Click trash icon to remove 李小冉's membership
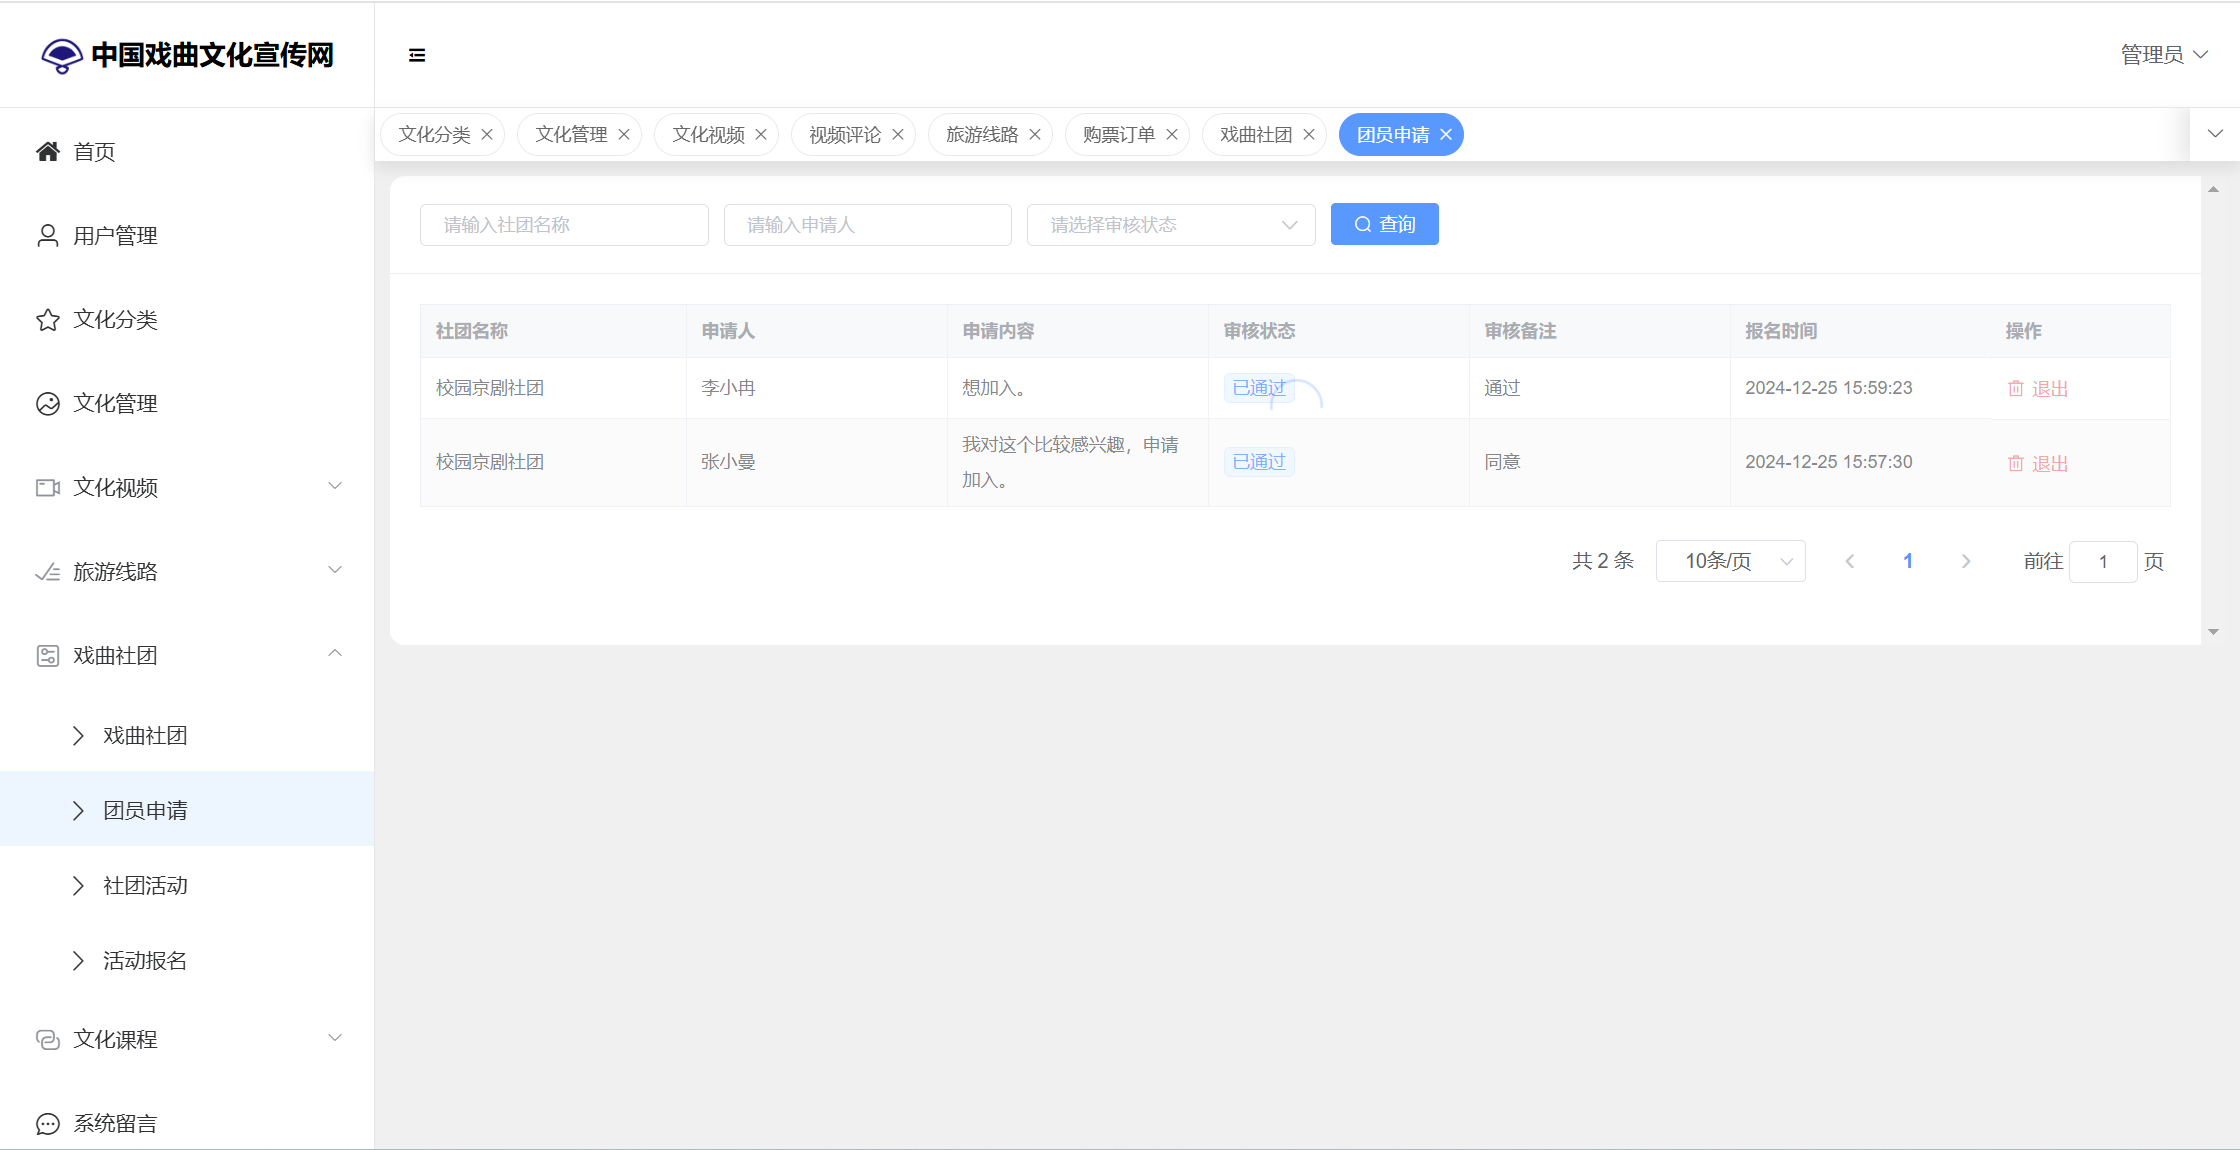Screen dimensions: 2240x1150 point(2015,389)
